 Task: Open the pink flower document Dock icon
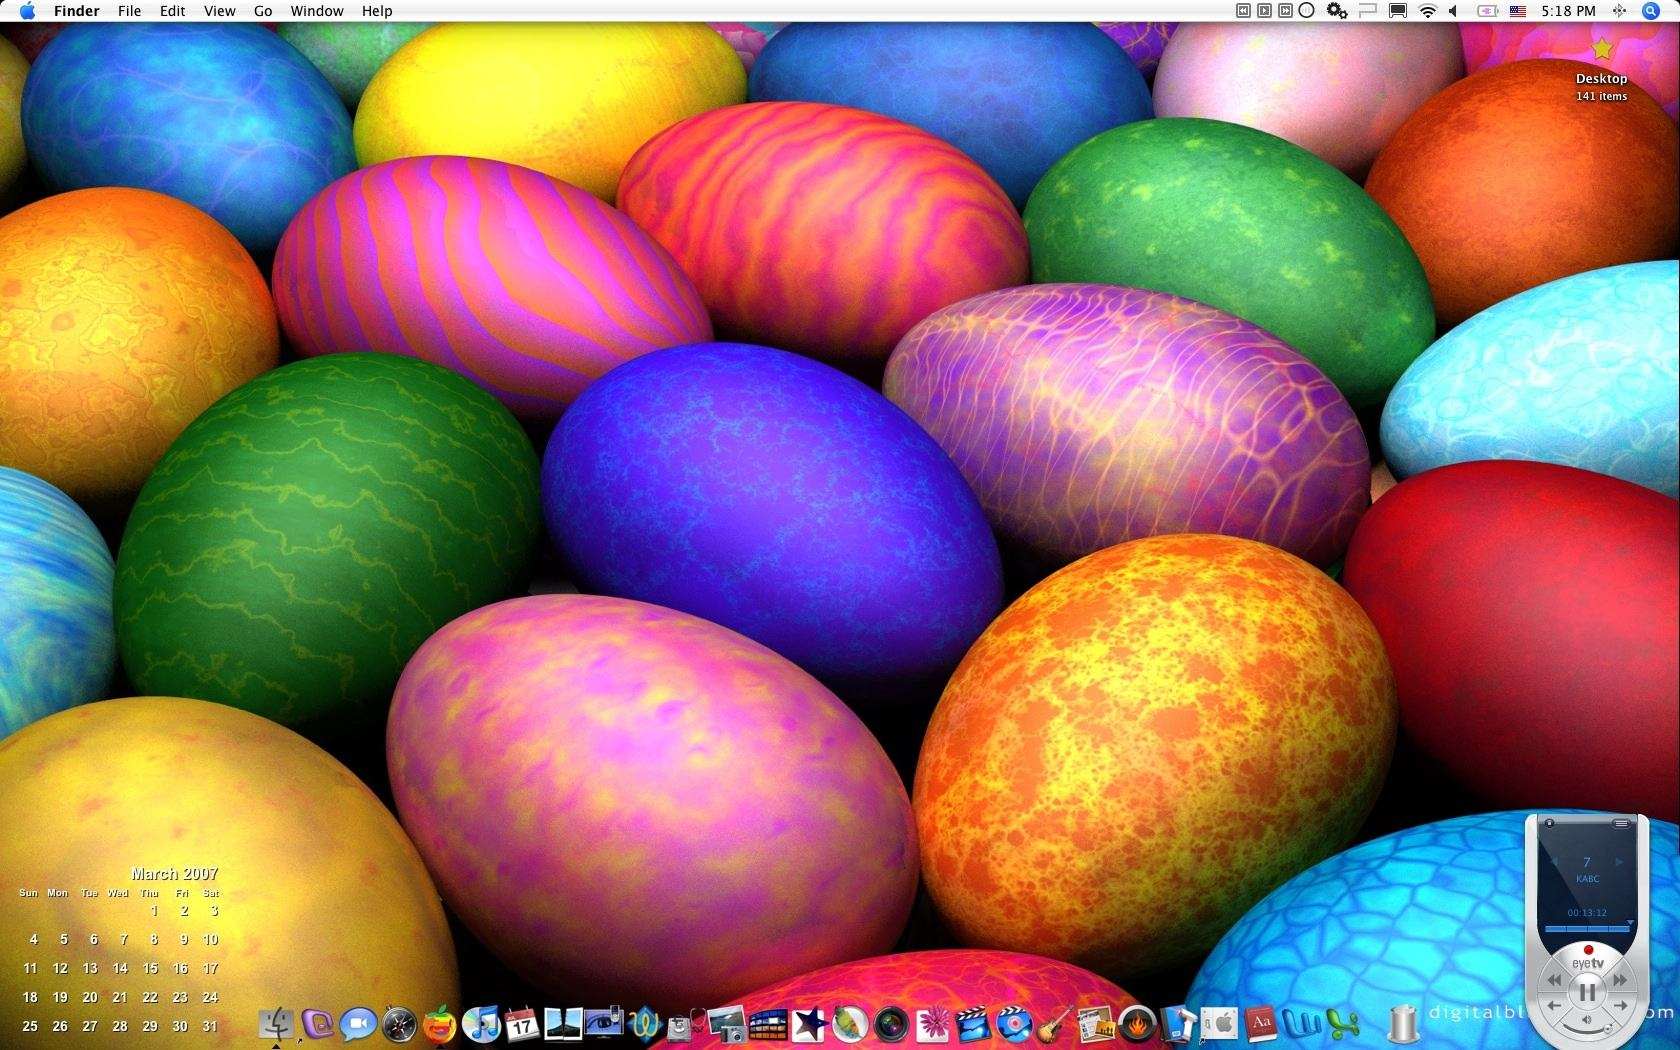click(x=932, y=1023)
